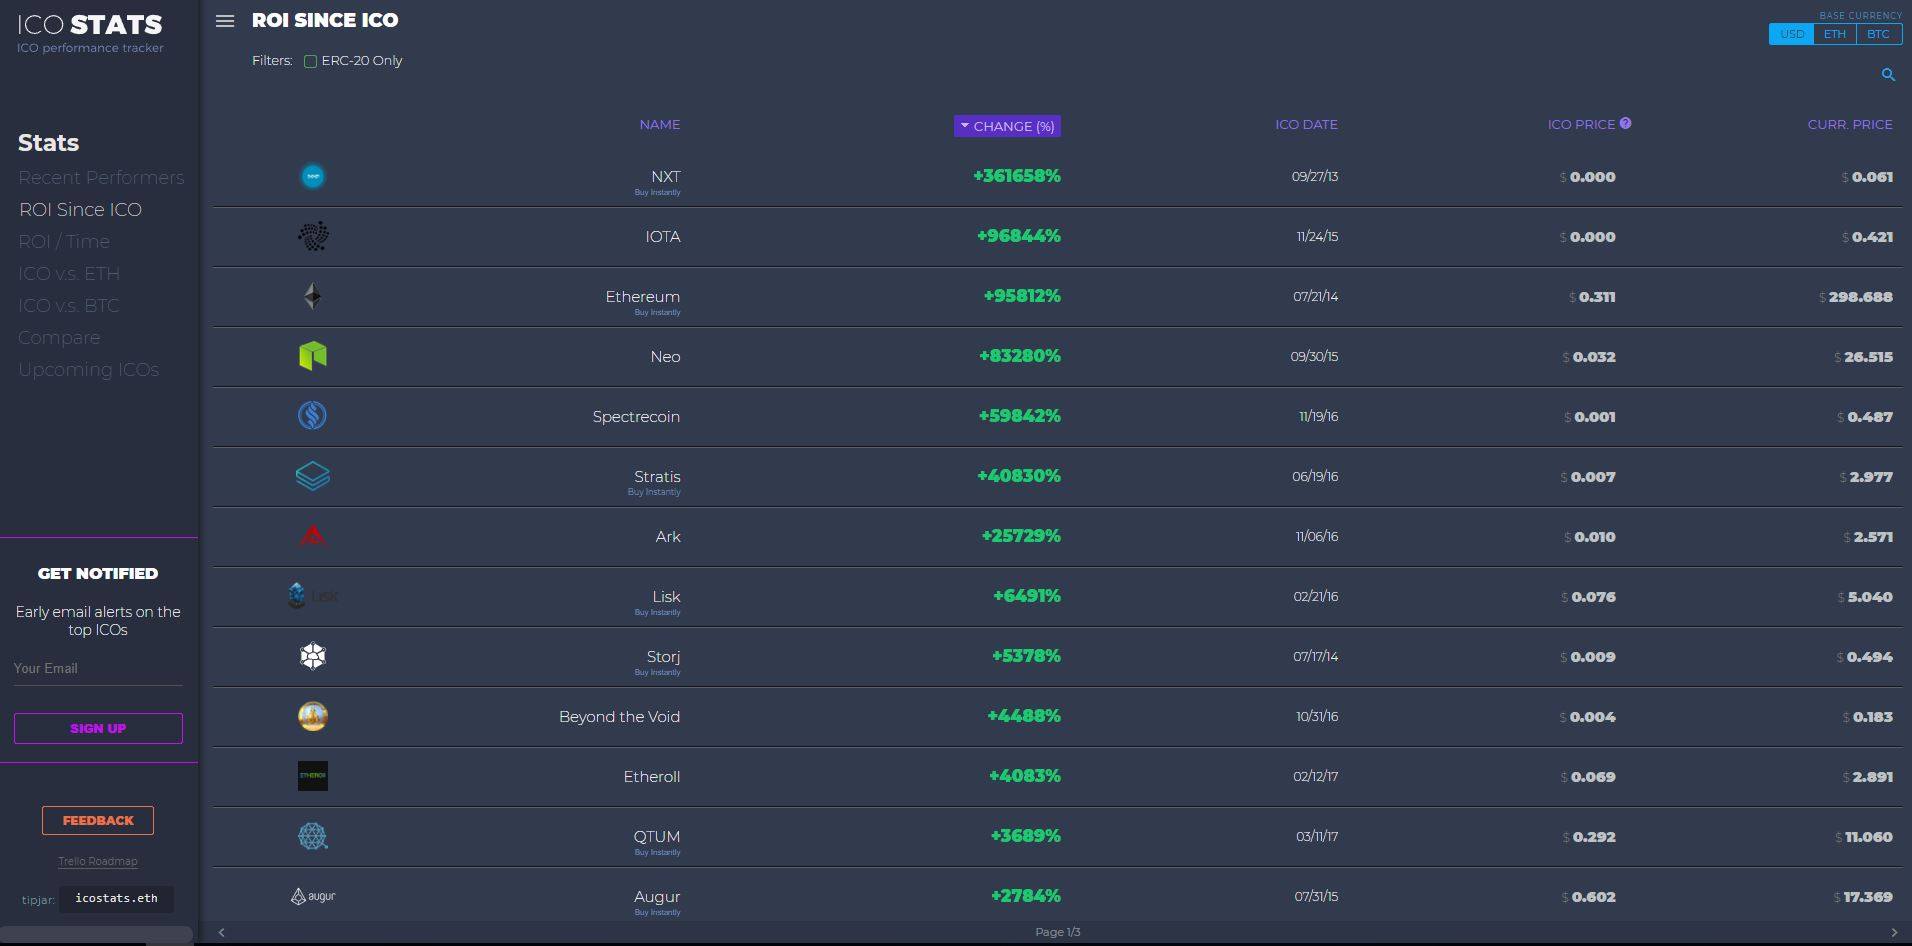Click the Page 1/3 indicator
This screenshot has width=1912, height=946.
coord(1058,932)
